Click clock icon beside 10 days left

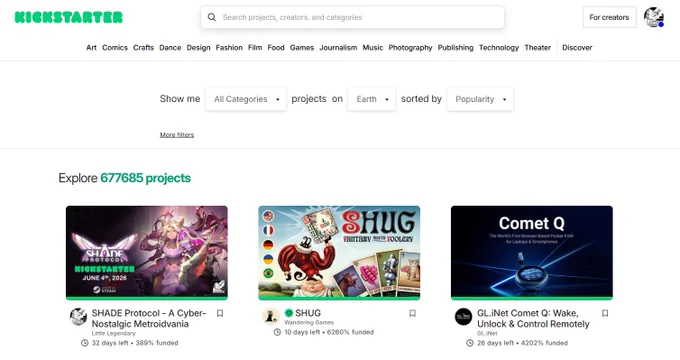point(277,332)
